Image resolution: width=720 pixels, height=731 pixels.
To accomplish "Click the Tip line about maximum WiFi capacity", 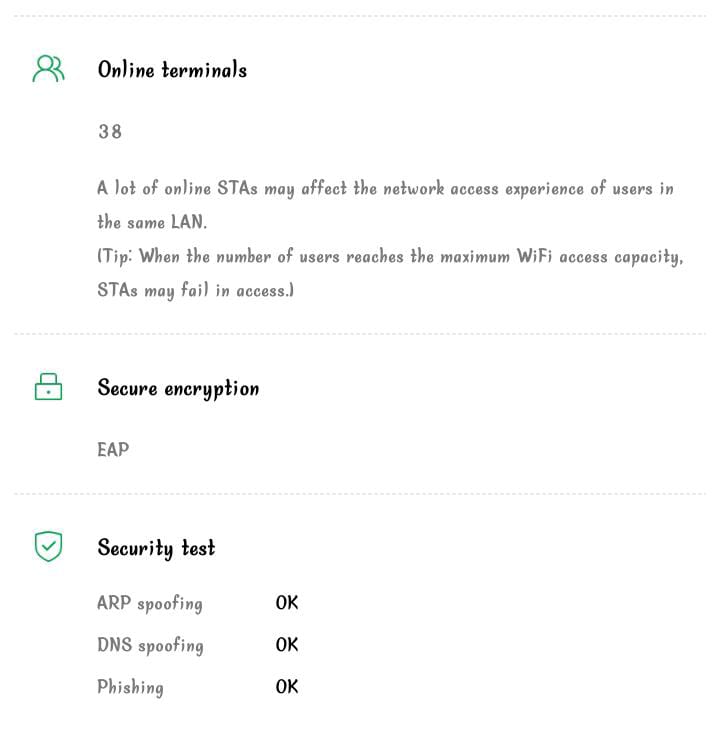I will click(390, 257).
